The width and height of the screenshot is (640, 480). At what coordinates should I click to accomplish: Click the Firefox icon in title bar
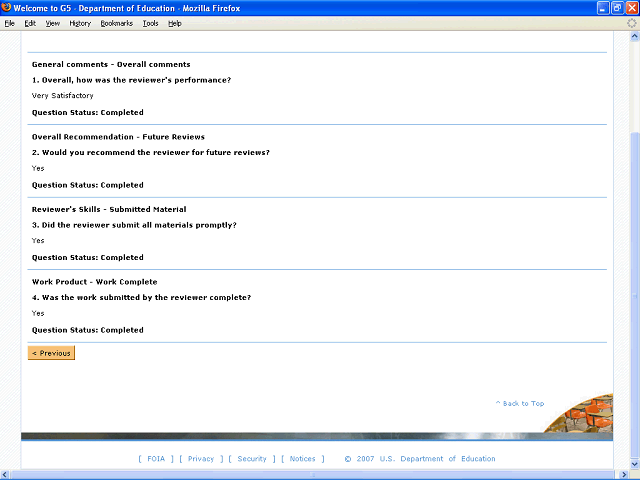click(x=6, y=8)
